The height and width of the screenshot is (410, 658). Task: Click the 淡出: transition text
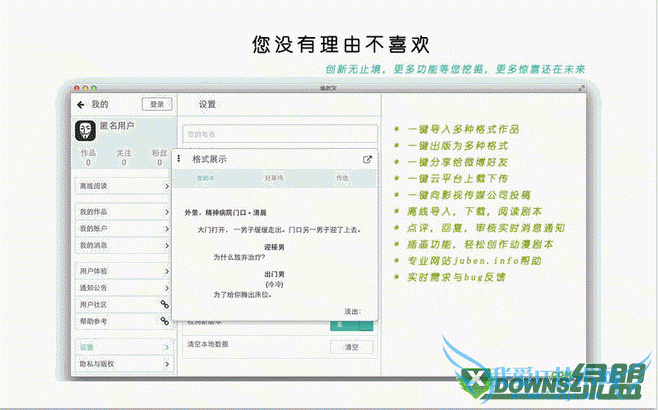[x=352, y=311]
